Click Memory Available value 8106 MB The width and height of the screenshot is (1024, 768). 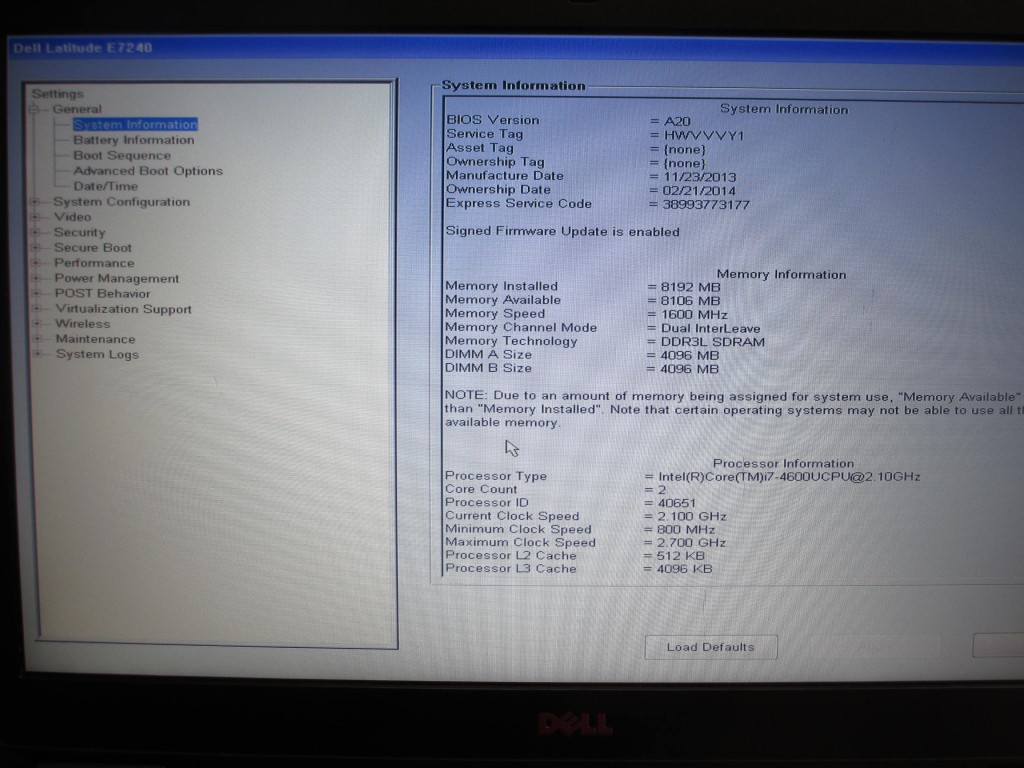(x=690, y=301)
